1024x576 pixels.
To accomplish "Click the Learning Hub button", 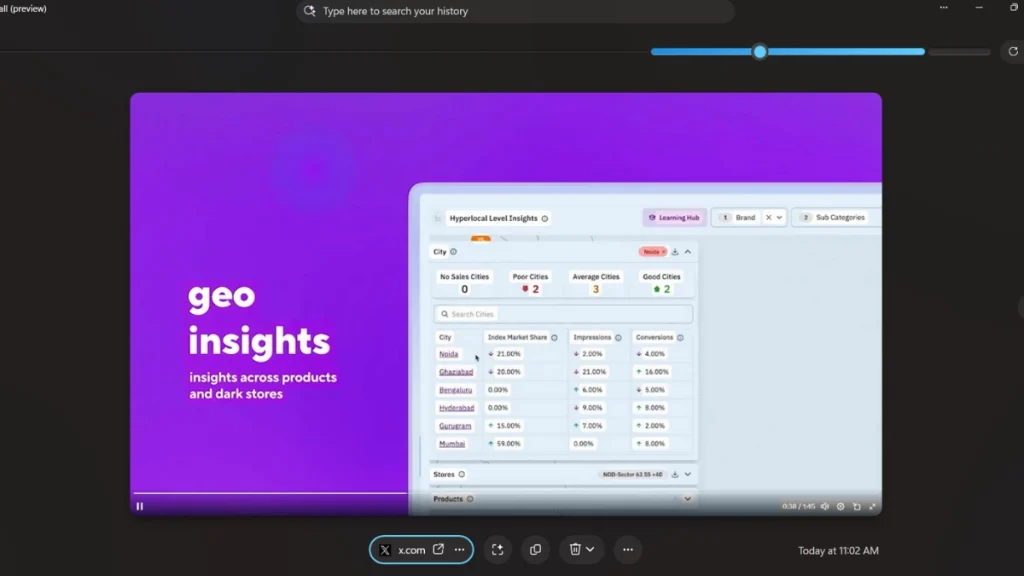I will click(675, 217).
